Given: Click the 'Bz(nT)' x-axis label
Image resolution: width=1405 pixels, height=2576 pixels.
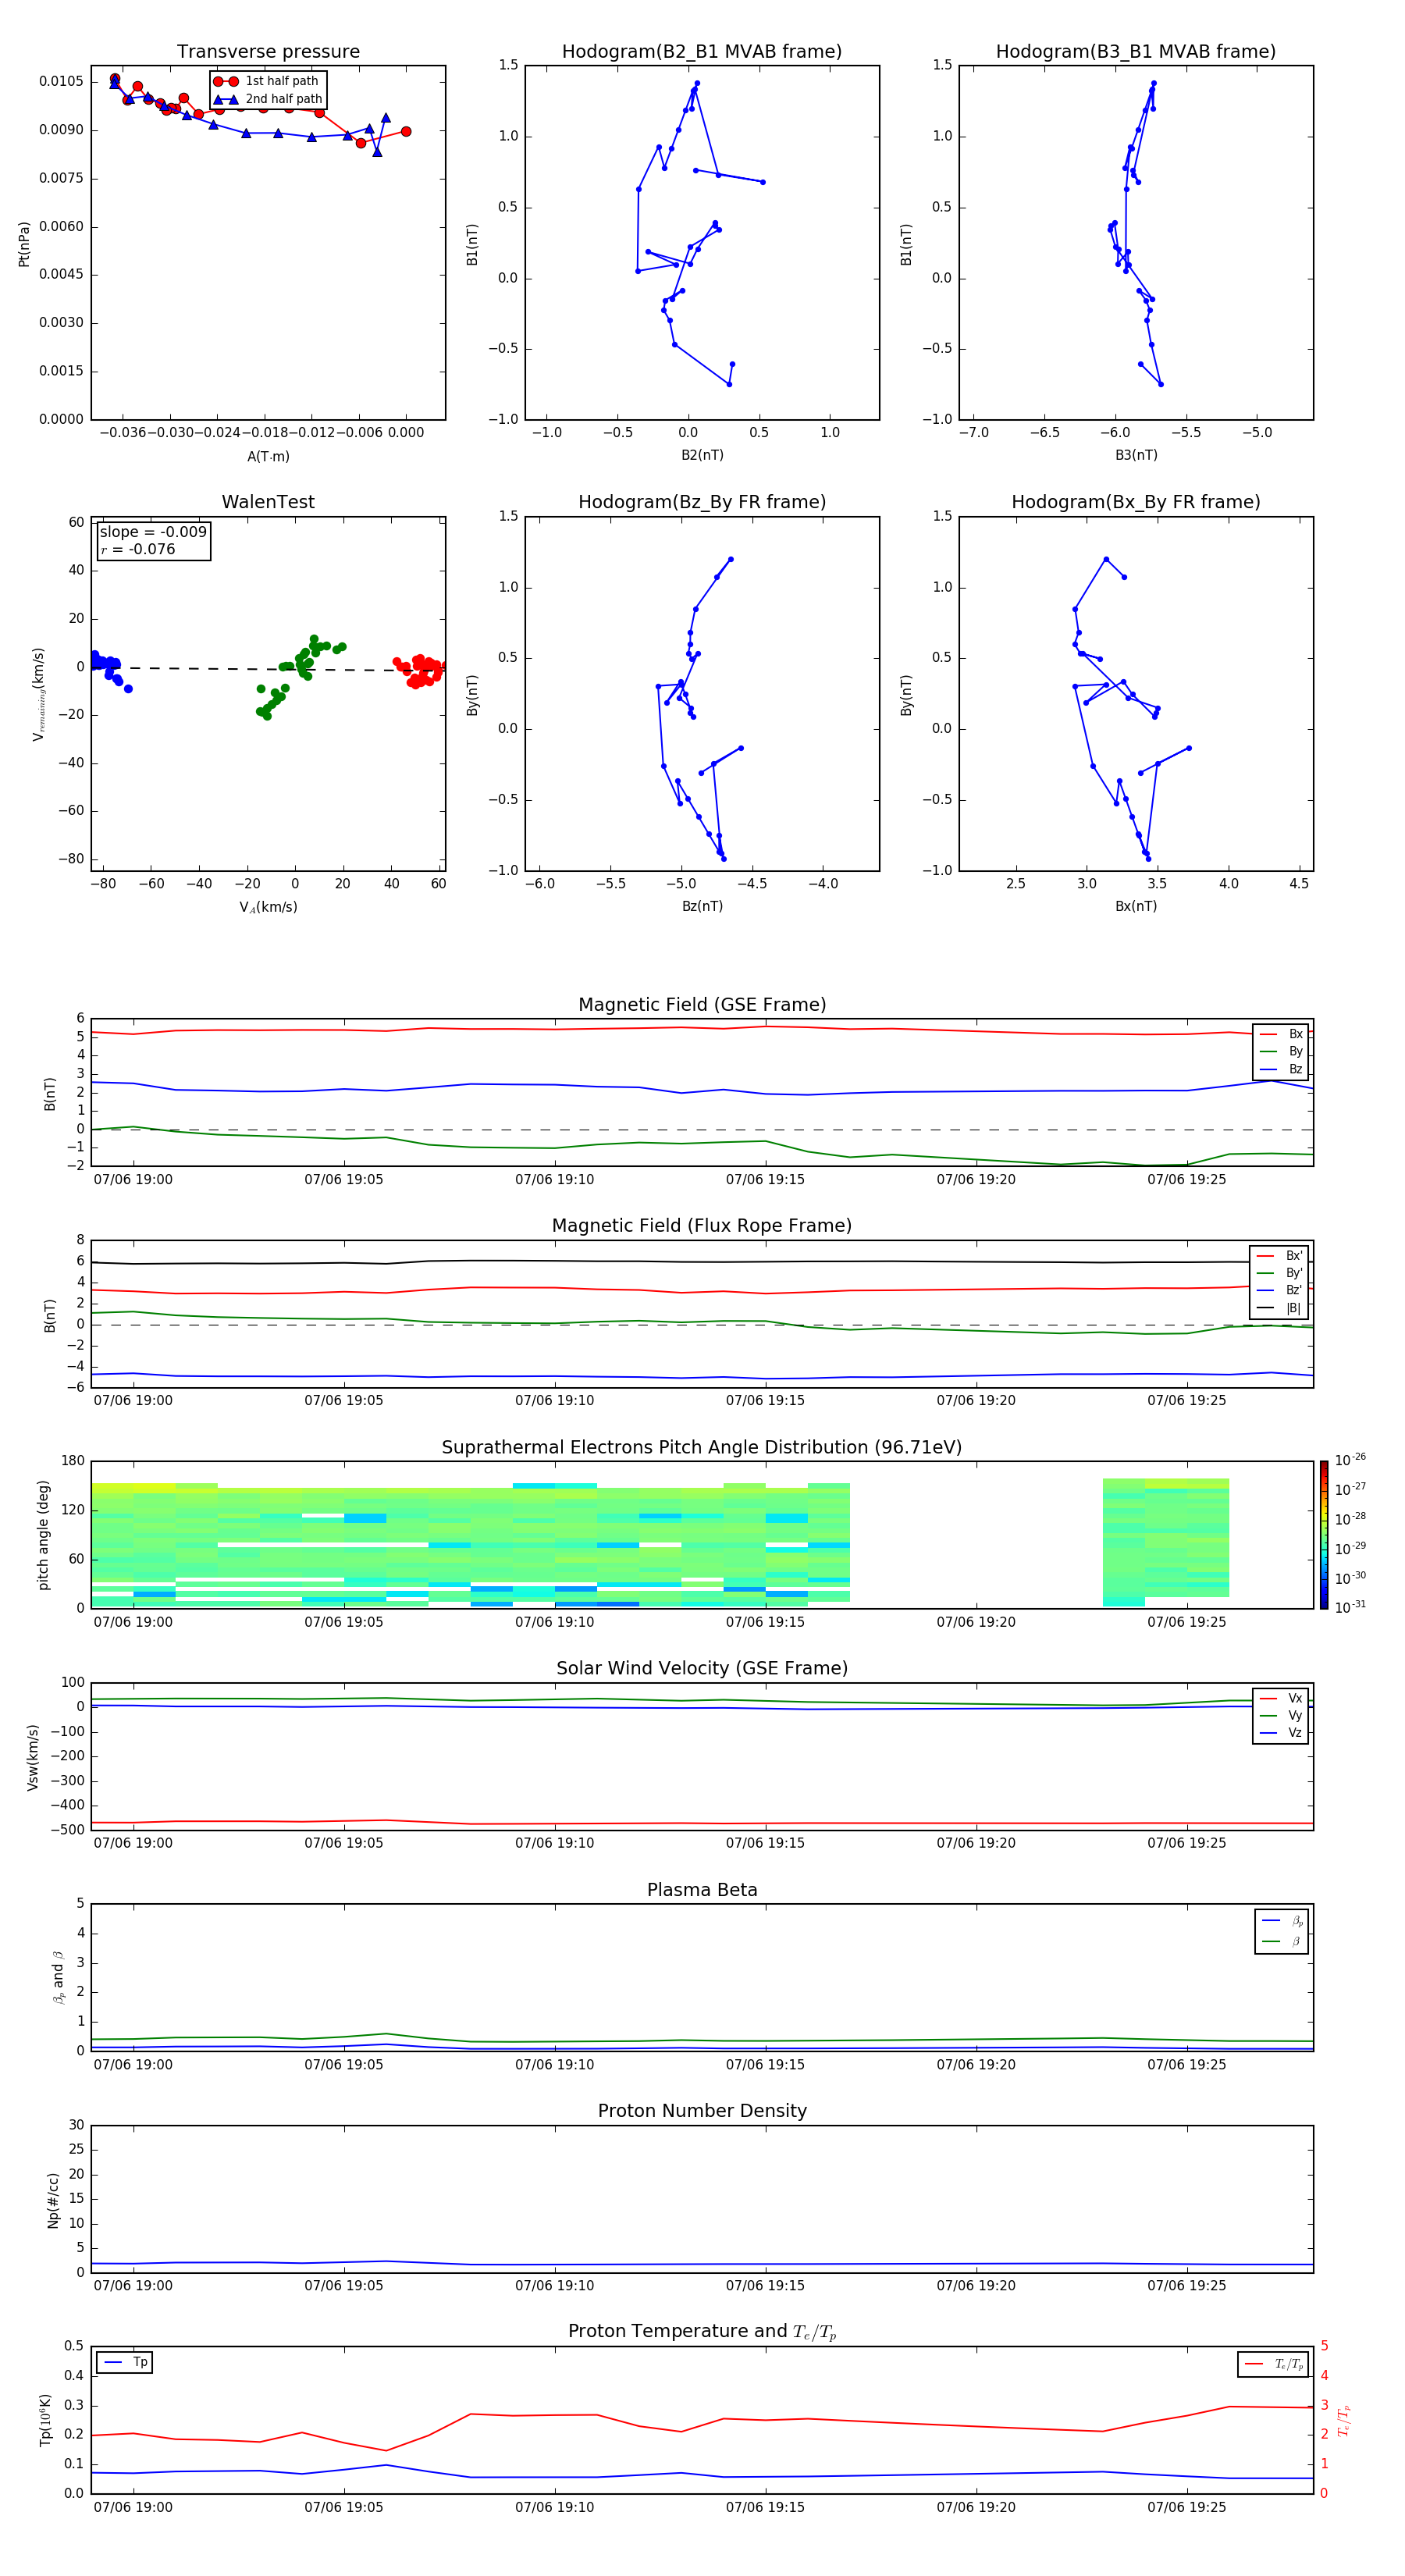Looking at the screenshot, I should 702,906.
